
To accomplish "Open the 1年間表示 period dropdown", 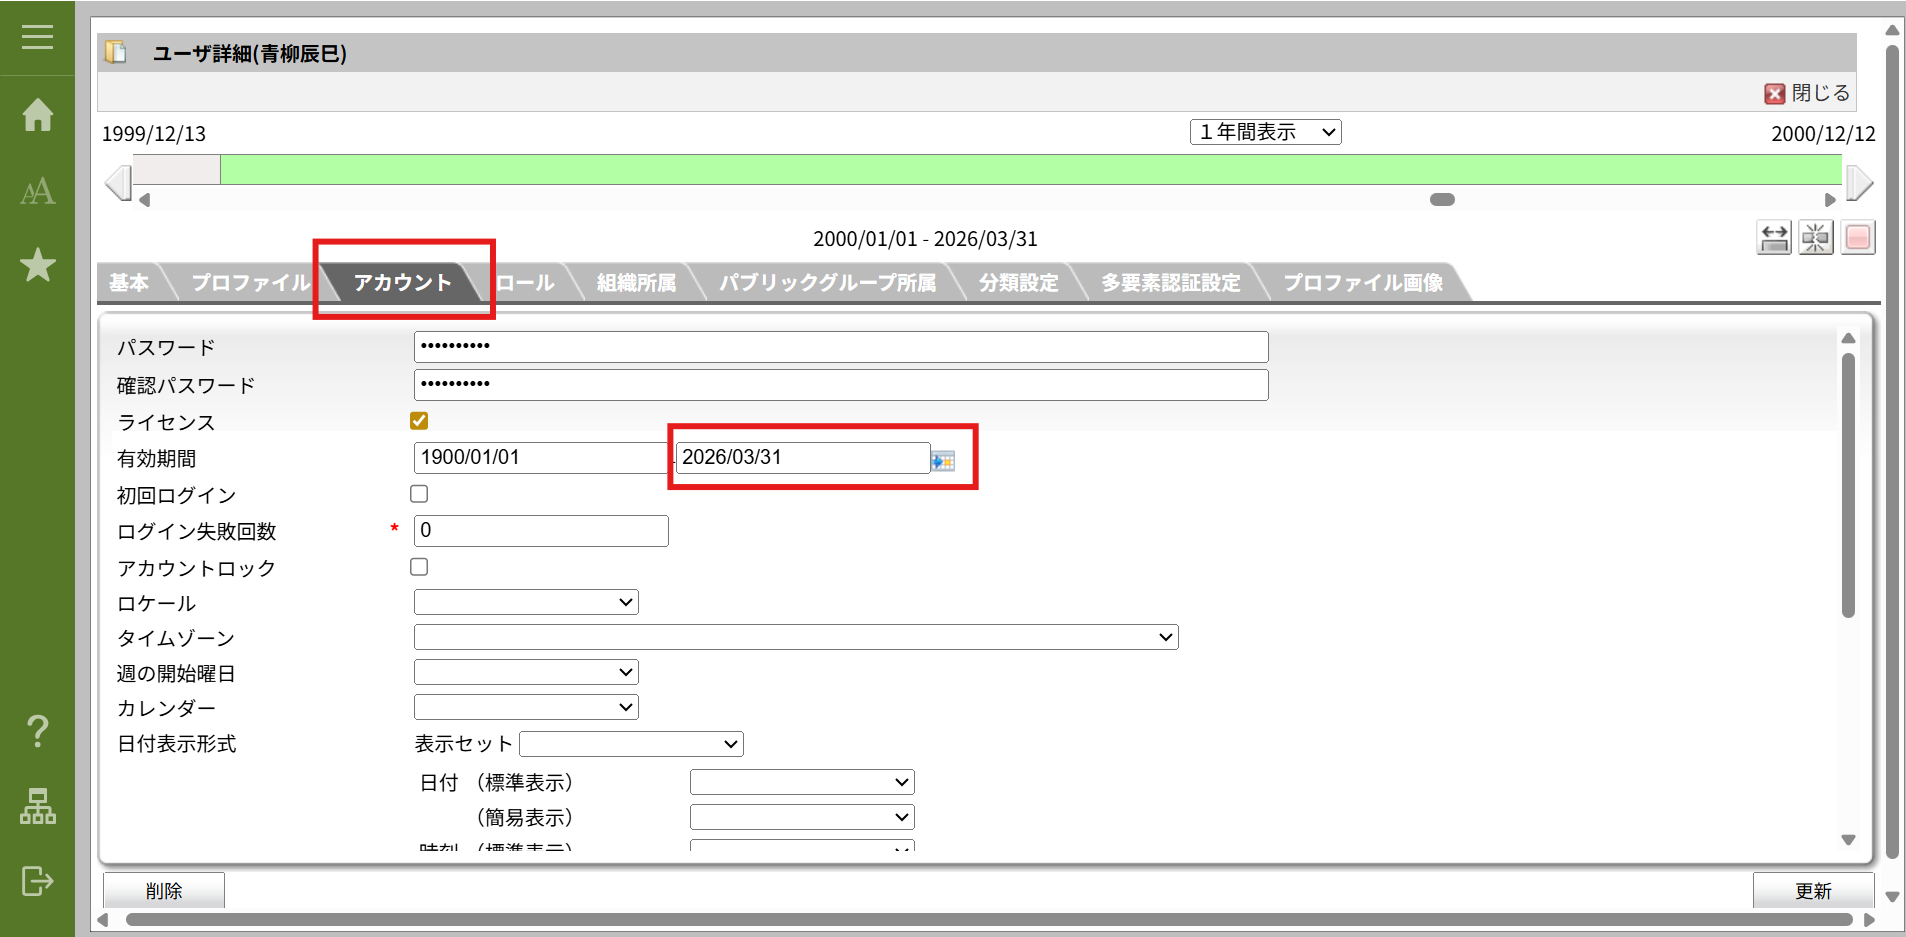I will [1265, 132].
